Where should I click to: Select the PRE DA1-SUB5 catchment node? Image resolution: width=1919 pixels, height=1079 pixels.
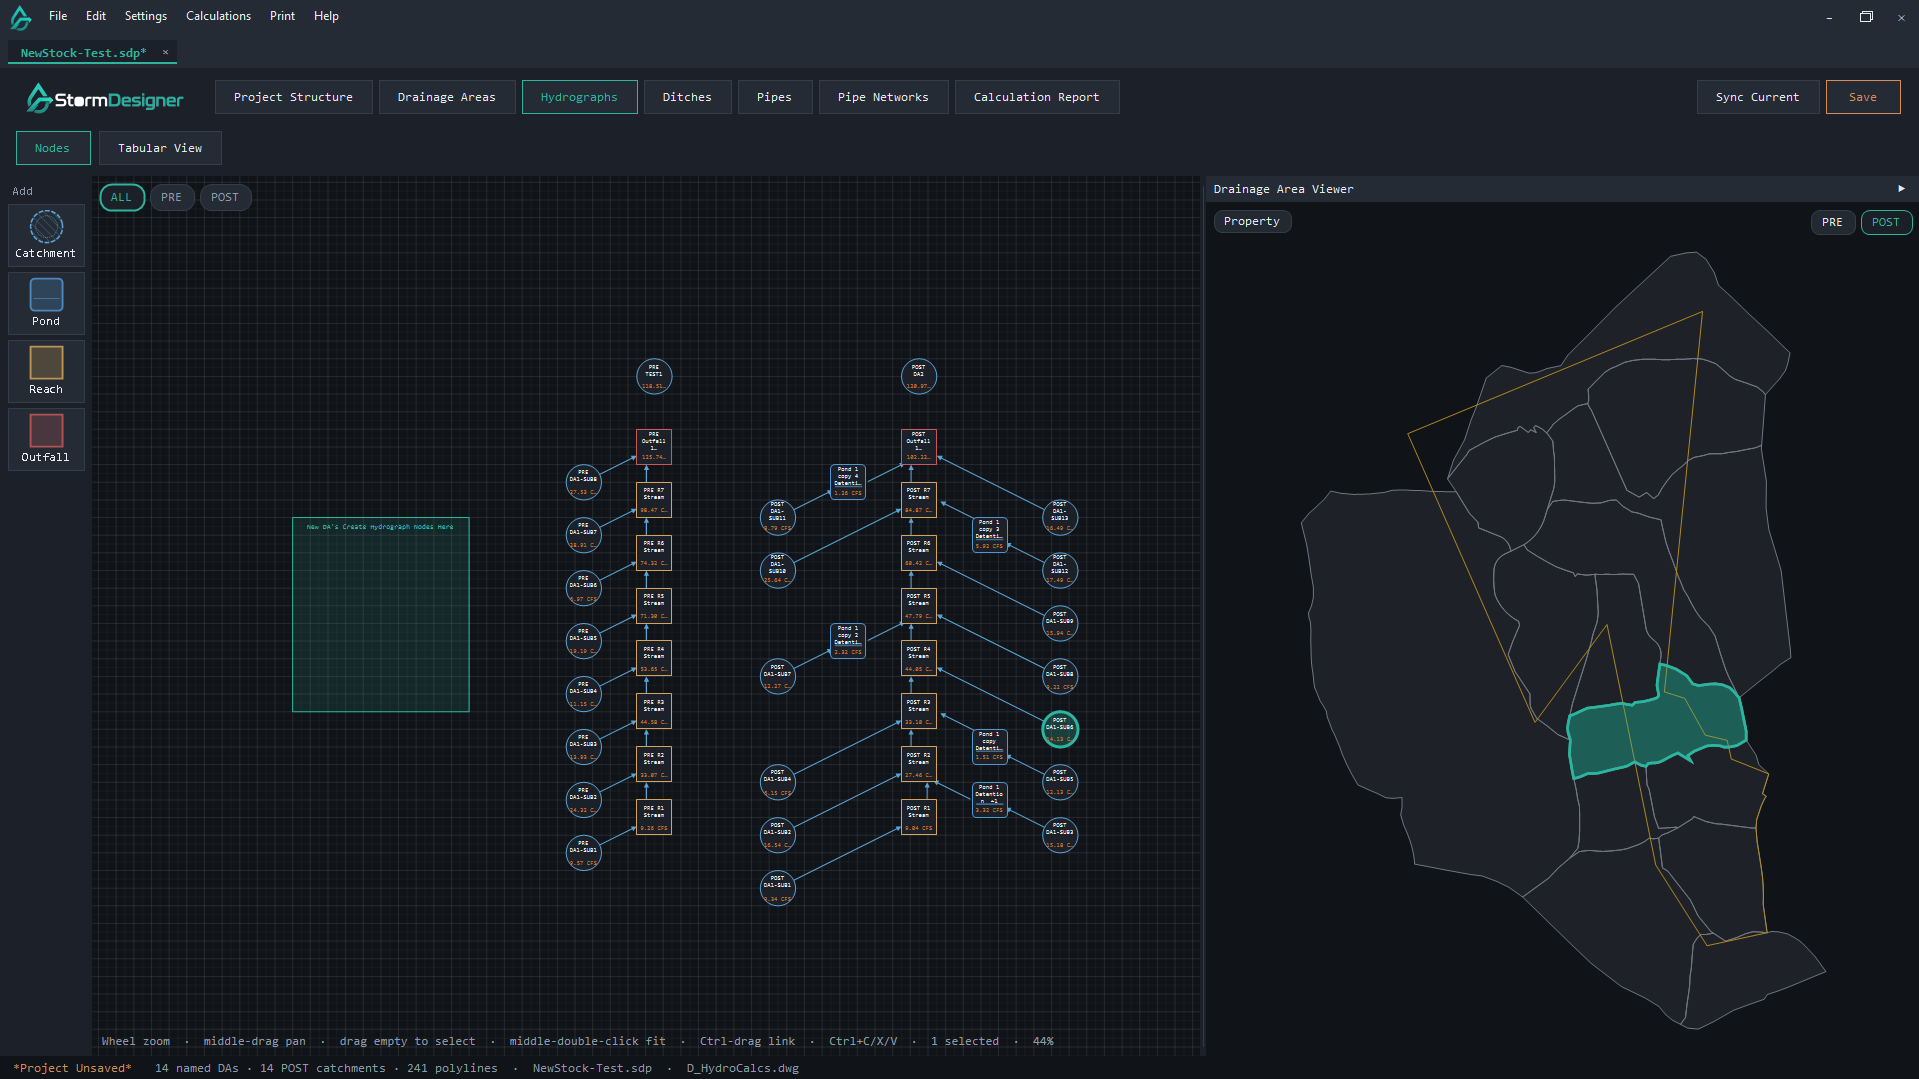pos(584,641)
